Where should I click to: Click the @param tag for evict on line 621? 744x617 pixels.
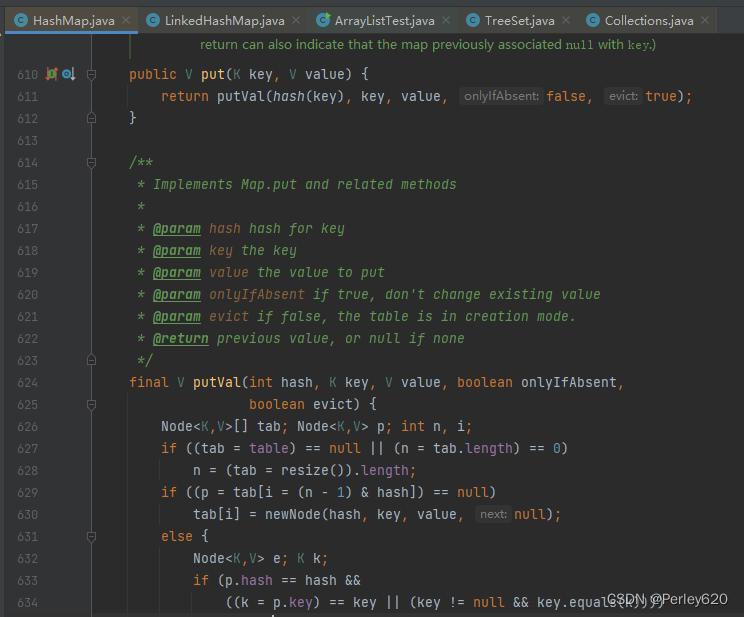pos(177,317)
